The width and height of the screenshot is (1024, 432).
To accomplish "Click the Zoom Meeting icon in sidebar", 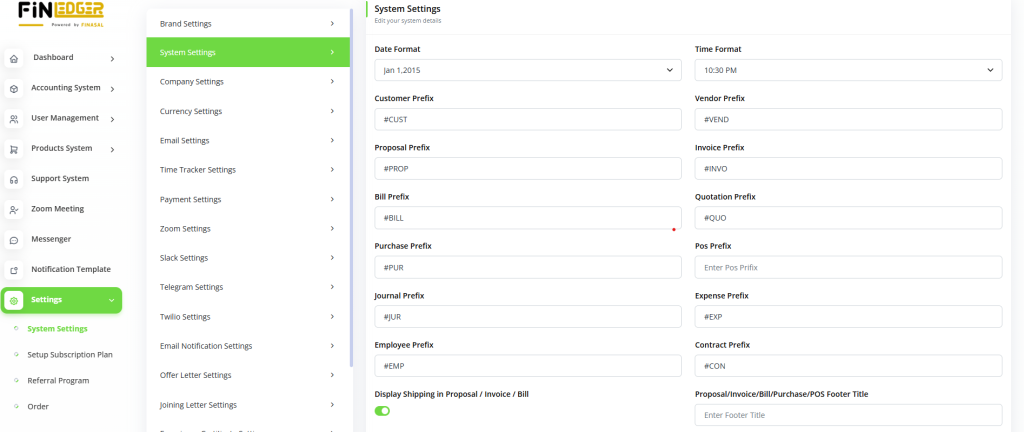I will (x=14, y=210).
